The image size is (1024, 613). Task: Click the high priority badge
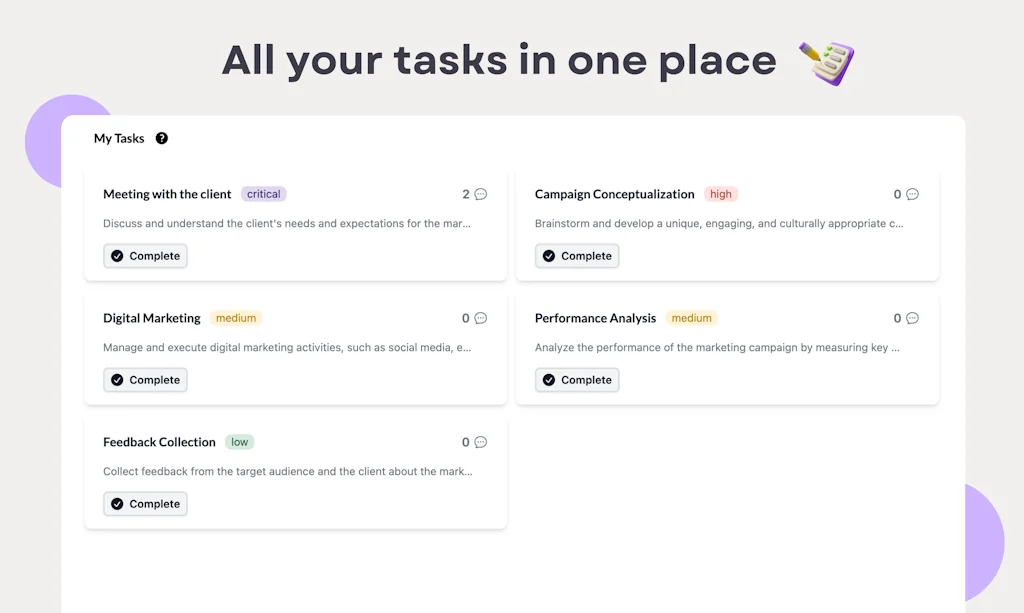pyautogui.click(x=721, y=194)
